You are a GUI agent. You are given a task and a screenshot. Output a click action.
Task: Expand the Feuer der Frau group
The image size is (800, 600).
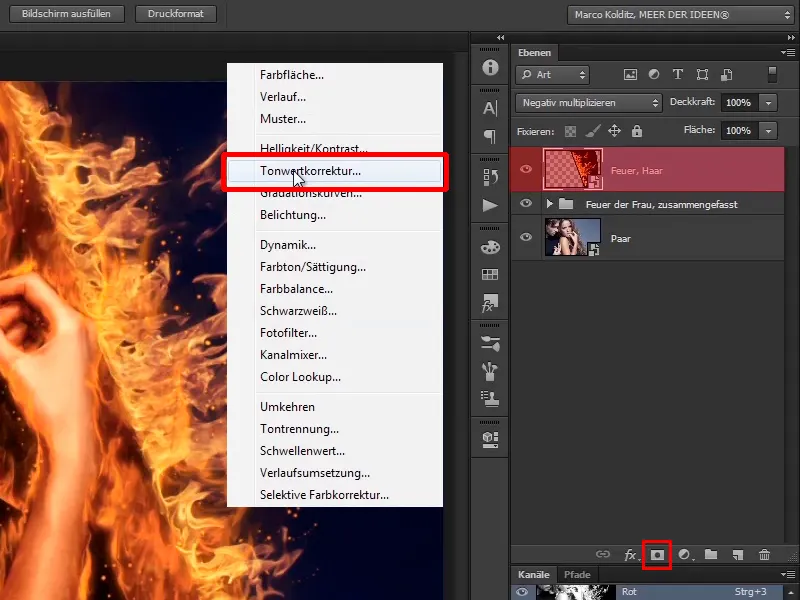[x=549, y=204]
